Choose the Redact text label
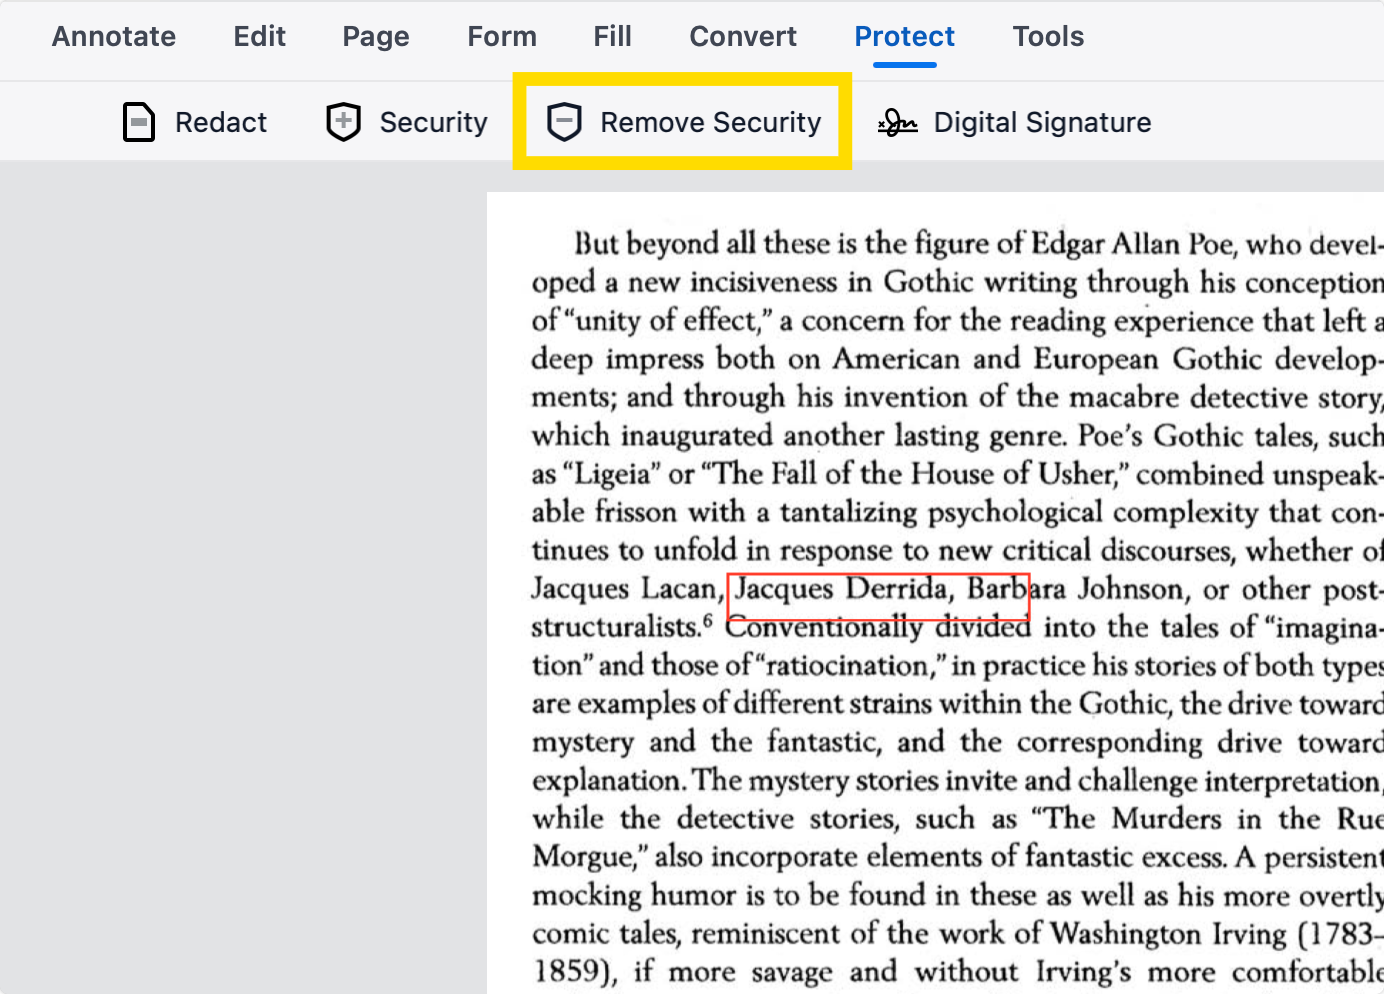Image resolution: width=1384 pixels, height=994 pixels. (221, 122)
